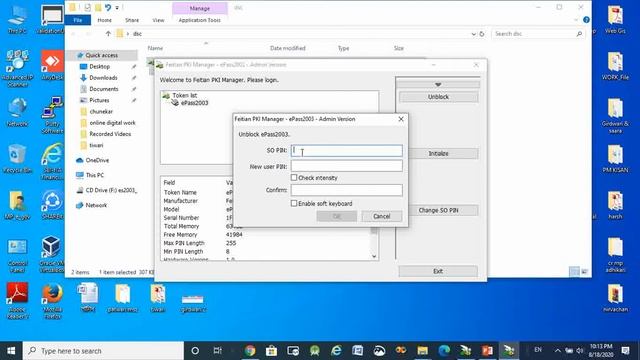Open CD Drive (F:) es2003
640x360 pixels.
111,190
